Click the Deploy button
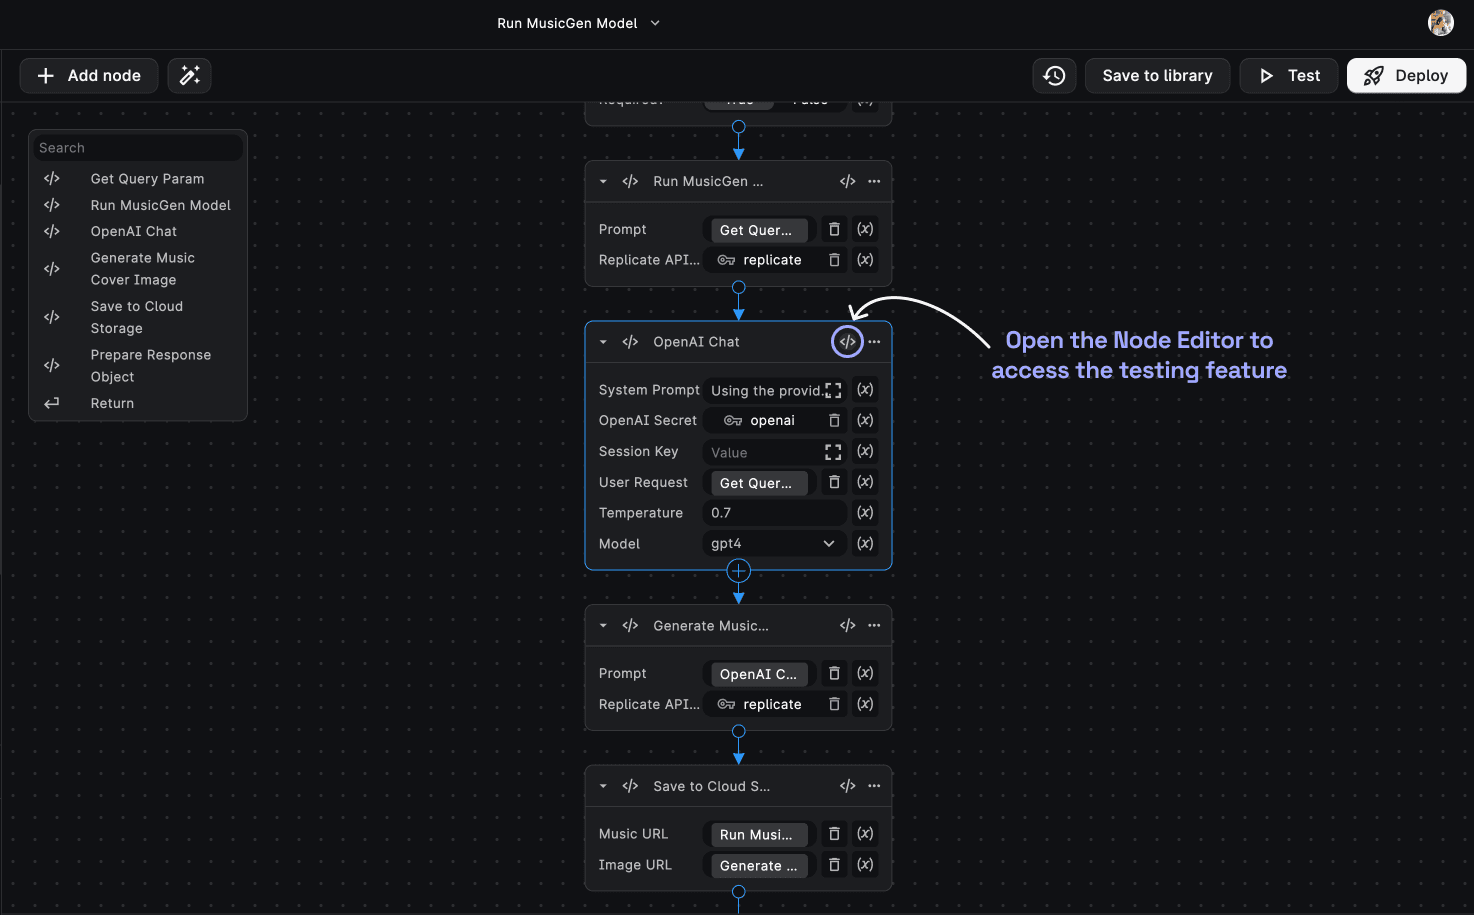 1405,76
